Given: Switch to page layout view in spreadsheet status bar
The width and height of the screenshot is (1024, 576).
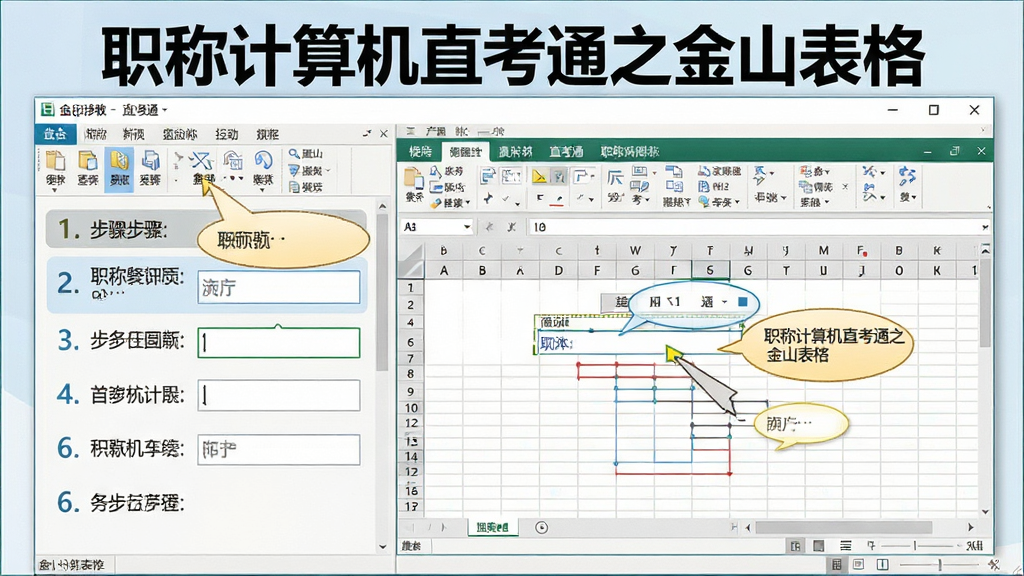Looking at the screenshot, I should (x=818, y=546).
